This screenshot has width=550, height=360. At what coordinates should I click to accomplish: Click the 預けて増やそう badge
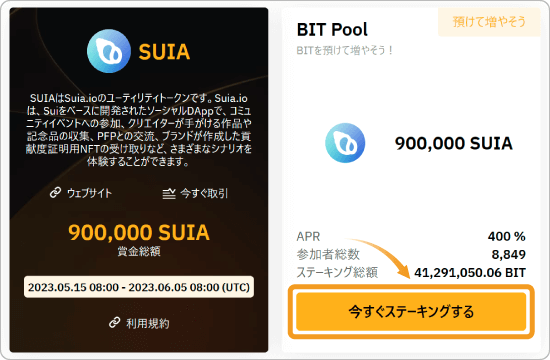489,22
